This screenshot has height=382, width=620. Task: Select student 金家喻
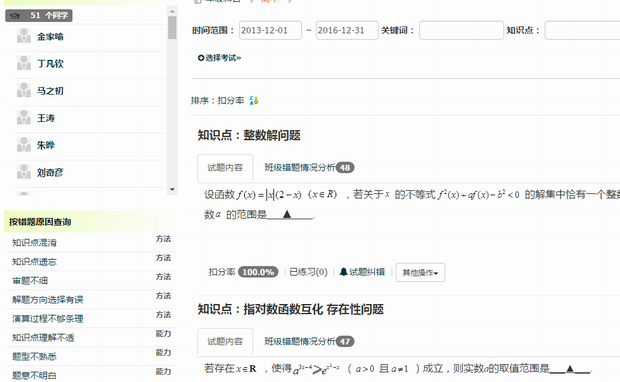(x=50, y=37)
